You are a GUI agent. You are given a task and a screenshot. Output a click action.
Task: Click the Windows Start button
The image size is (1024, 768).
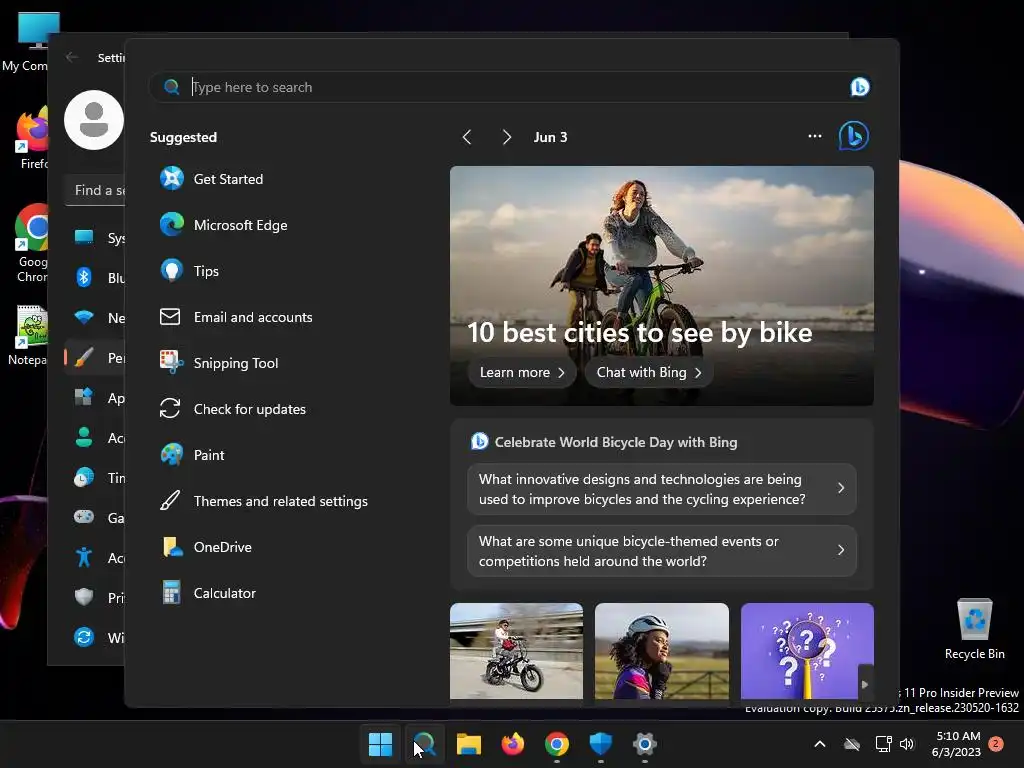(x=380, y=744)
